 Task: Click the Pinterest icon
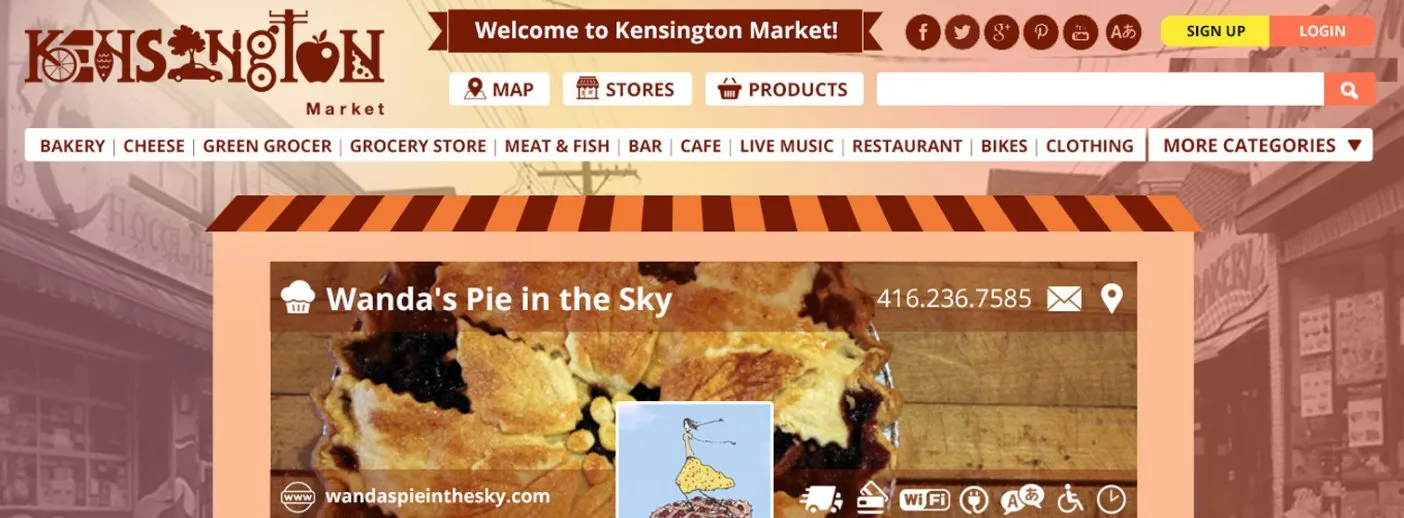(x=1040, y=32)
